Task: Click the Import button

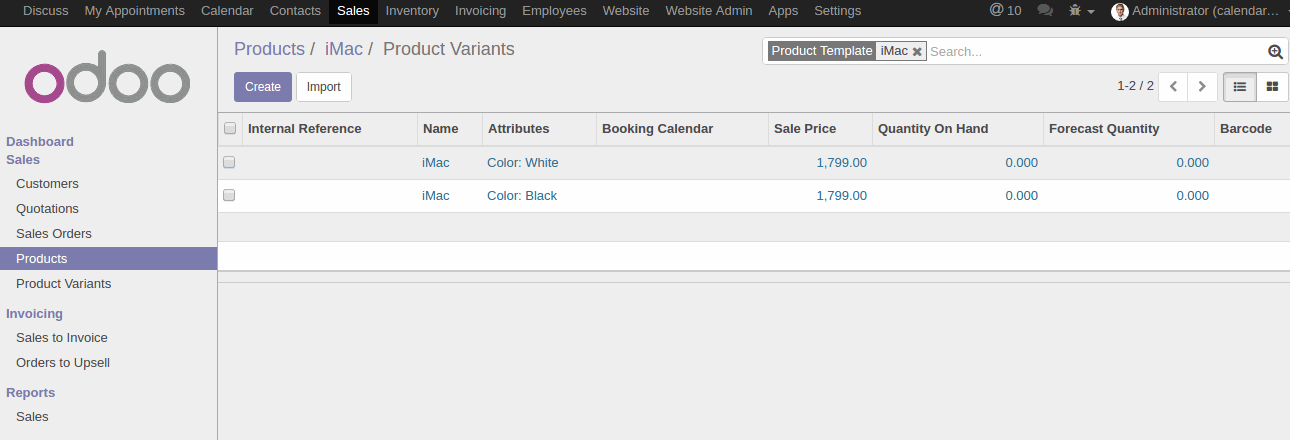Action: [324, 87]
